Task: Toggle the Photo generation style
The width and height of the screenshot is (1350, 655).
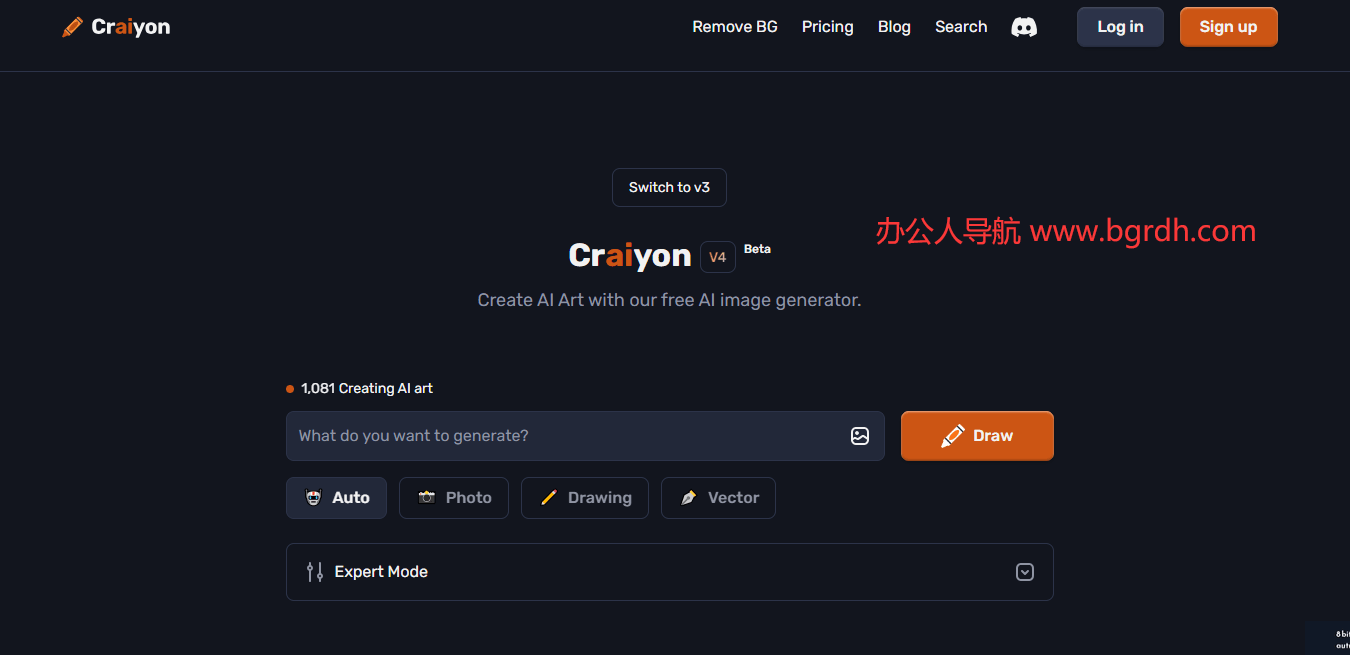Action: [454, 497]
